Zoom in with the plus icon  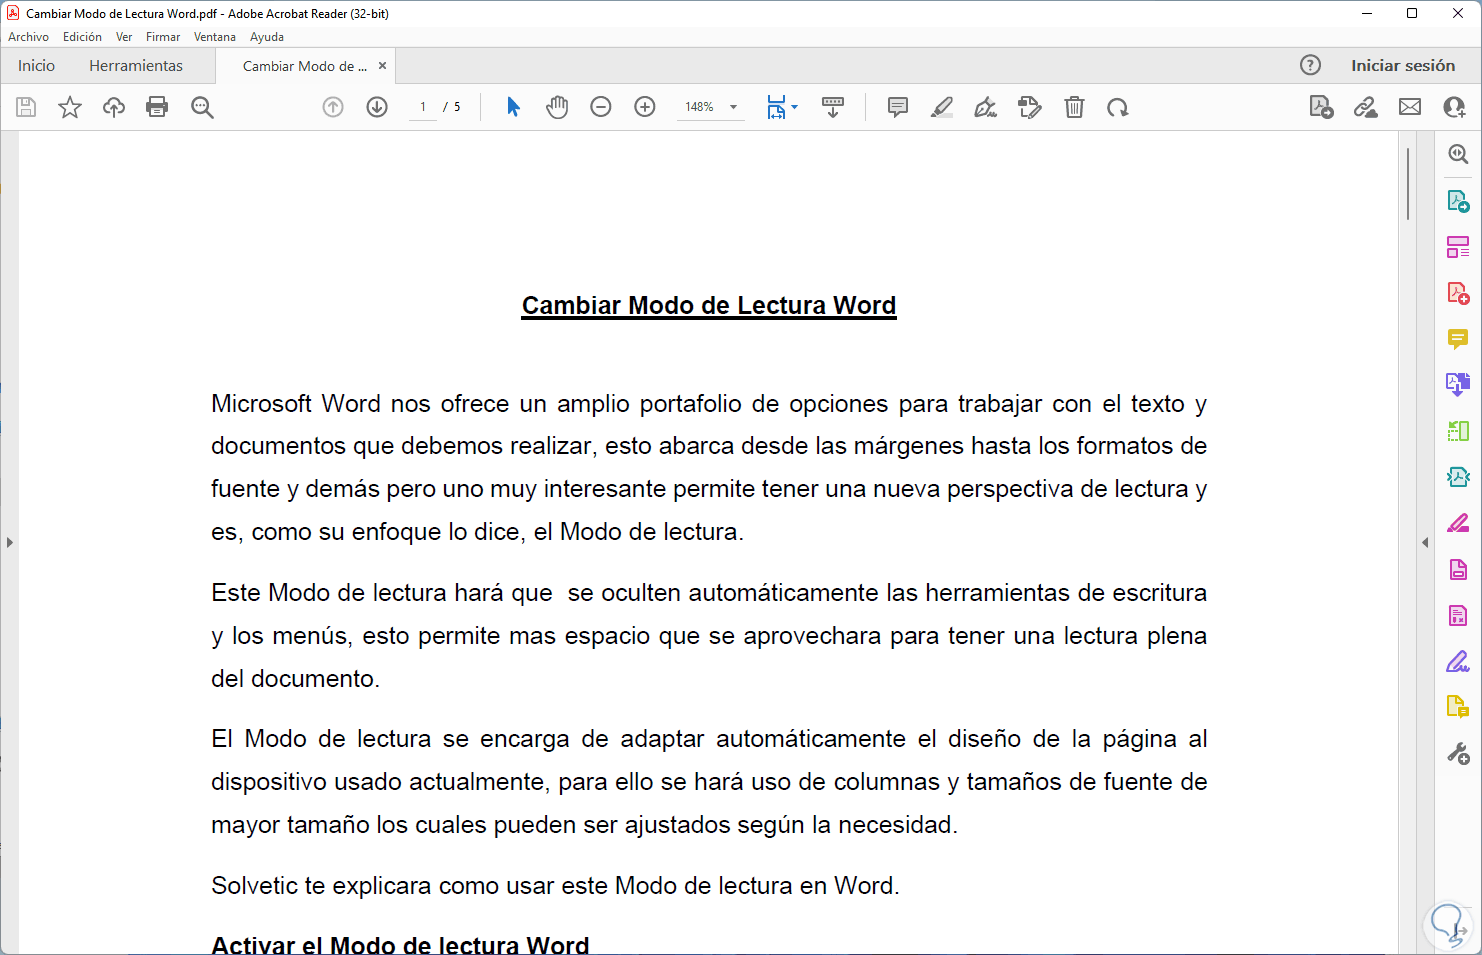coord(645,107)
